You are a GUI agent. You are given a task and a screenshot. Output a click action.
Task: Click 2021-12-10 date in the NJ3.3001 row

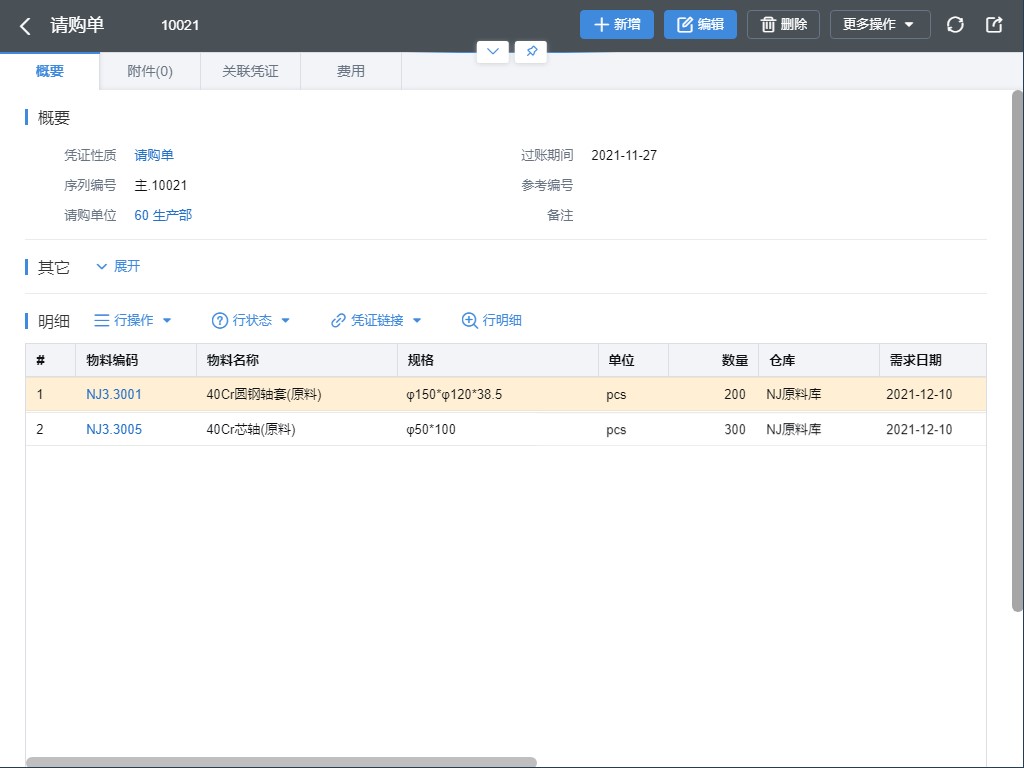pos(919,394)
